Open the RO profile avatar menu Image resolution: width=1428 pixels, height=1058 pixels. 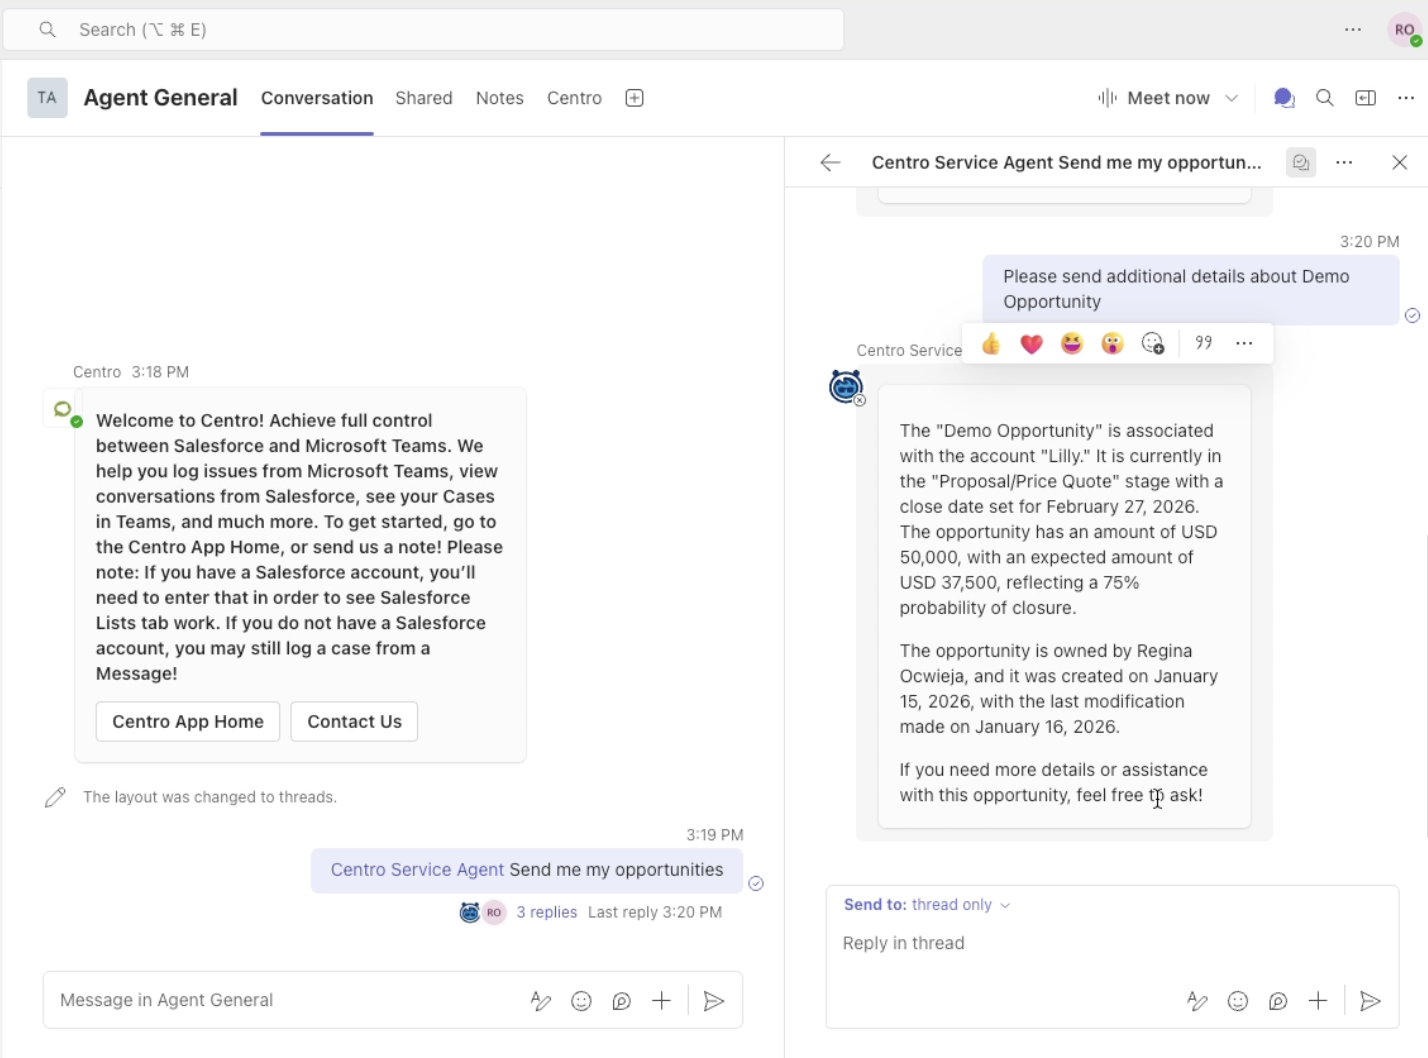[1405, 30]
